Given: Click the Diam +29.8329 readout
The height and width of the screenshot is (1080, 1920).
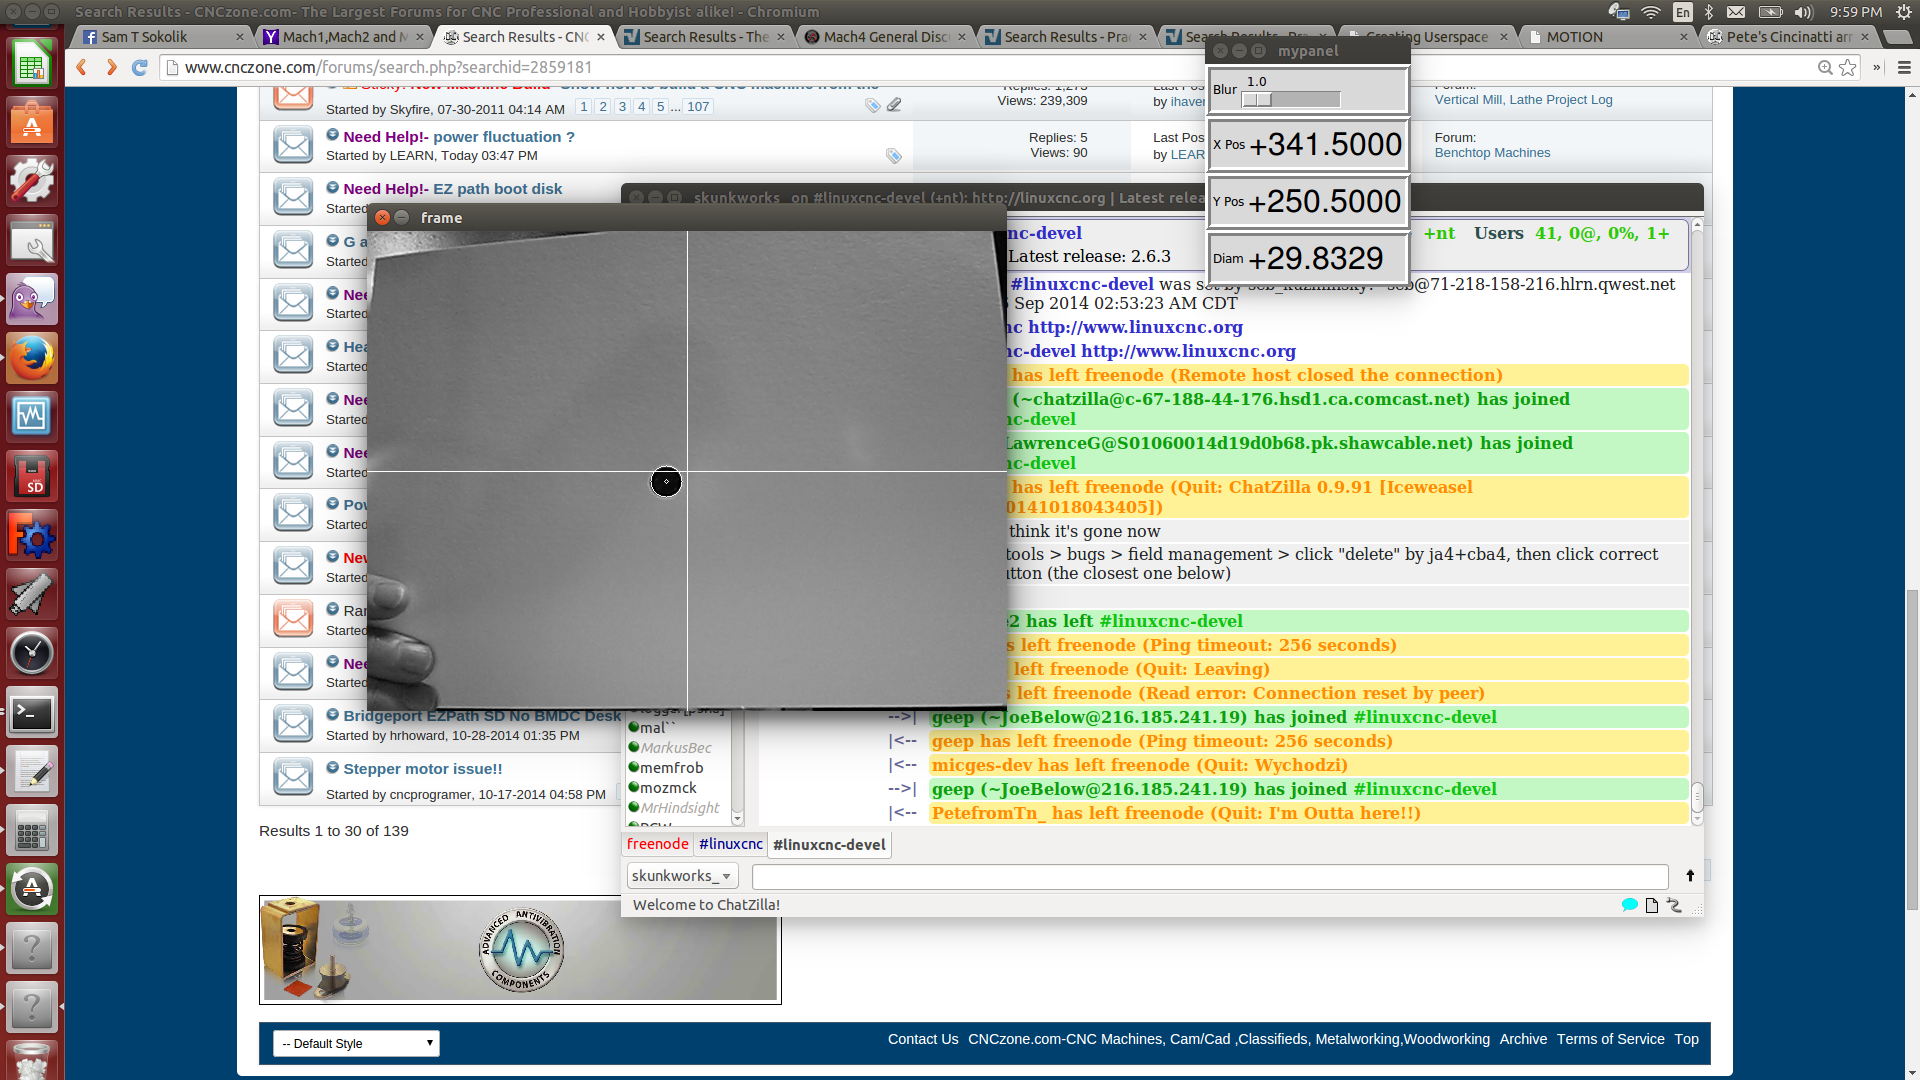Looking at the screenshot, I should [x=1309, y=259].
